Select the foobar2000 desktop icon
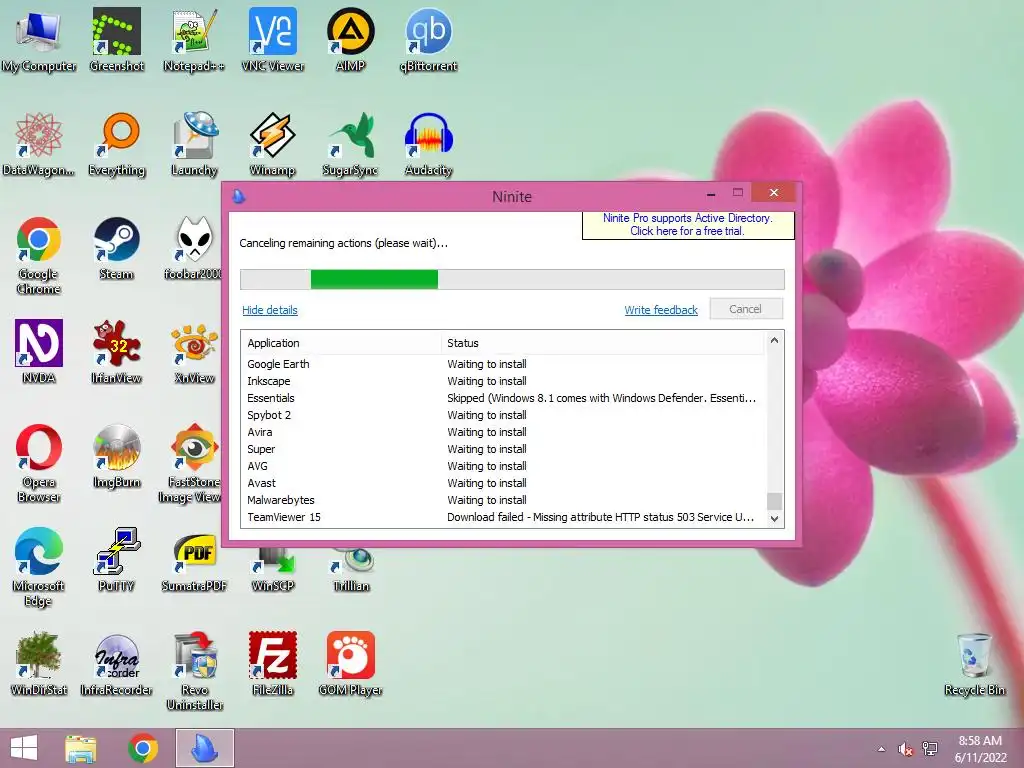The width and height of the screenshot is (1024, 768). click(x=193, y=248)
